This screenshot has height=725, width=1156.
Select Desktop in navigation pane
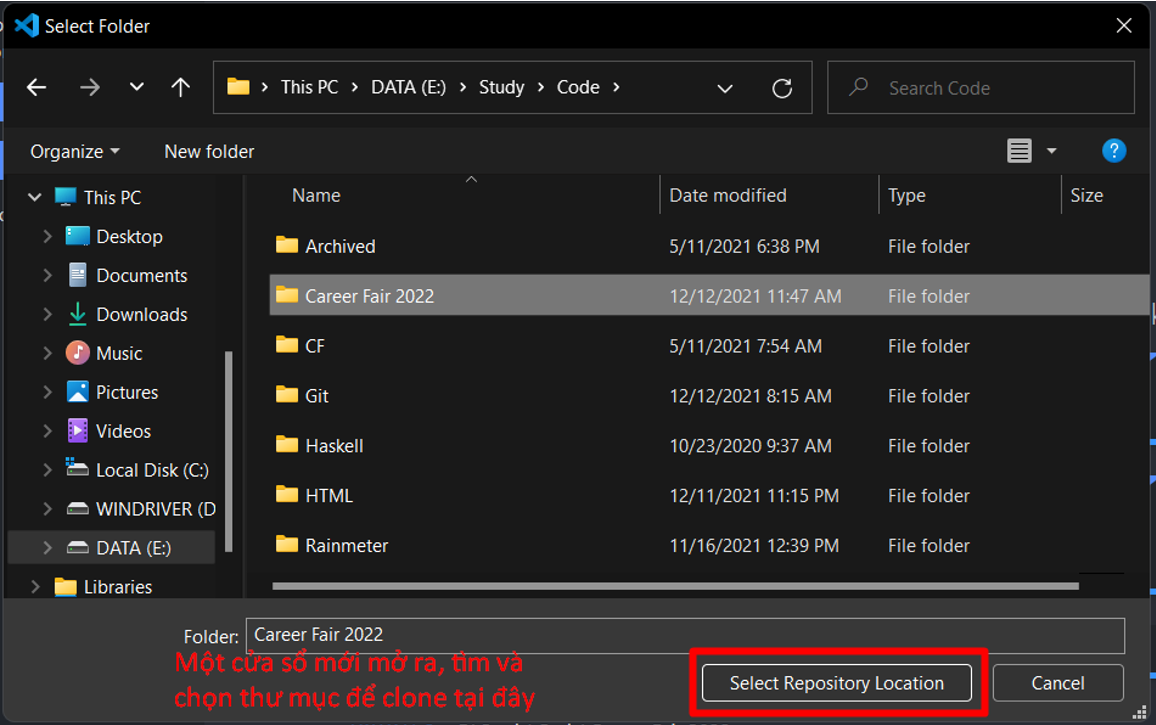pyautogui.click(x=129, y=236)
